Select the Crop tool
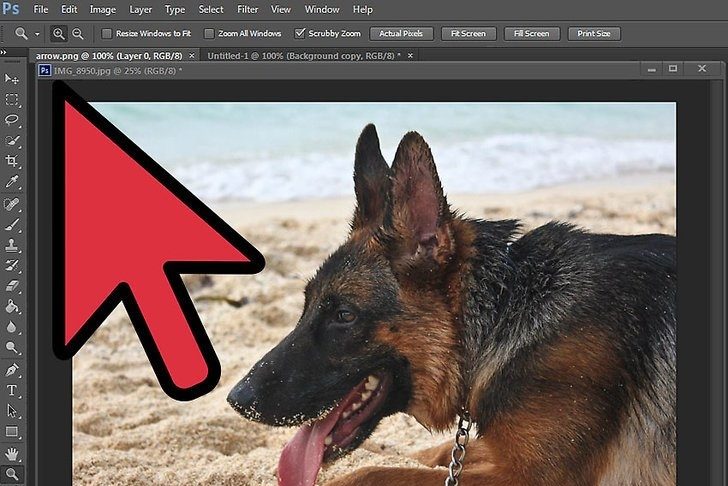The height and width of the screenshot is (486, 728). click(x=12, y=162)
